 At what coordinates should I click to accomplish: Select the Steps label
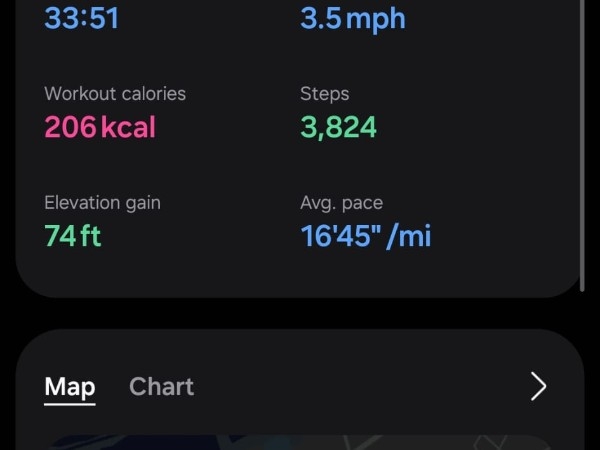pyautogui.click(x=325, y=94)
